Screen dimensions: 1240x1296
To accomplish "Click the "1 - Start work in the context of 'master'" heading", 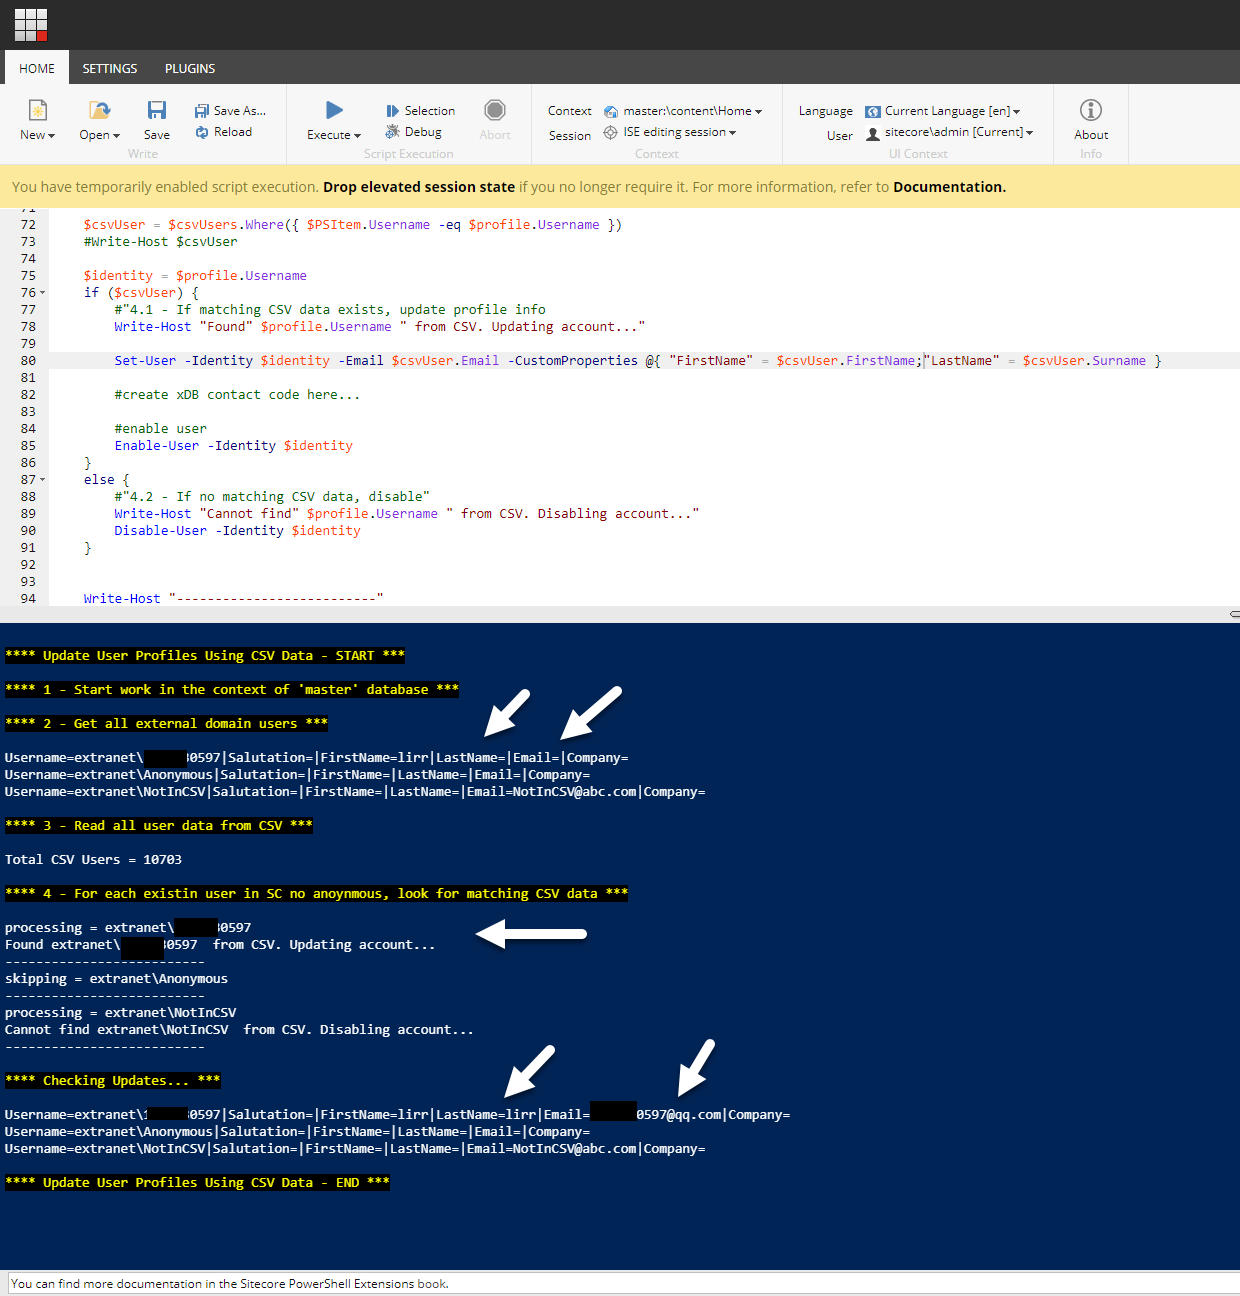I will (232, 690).
